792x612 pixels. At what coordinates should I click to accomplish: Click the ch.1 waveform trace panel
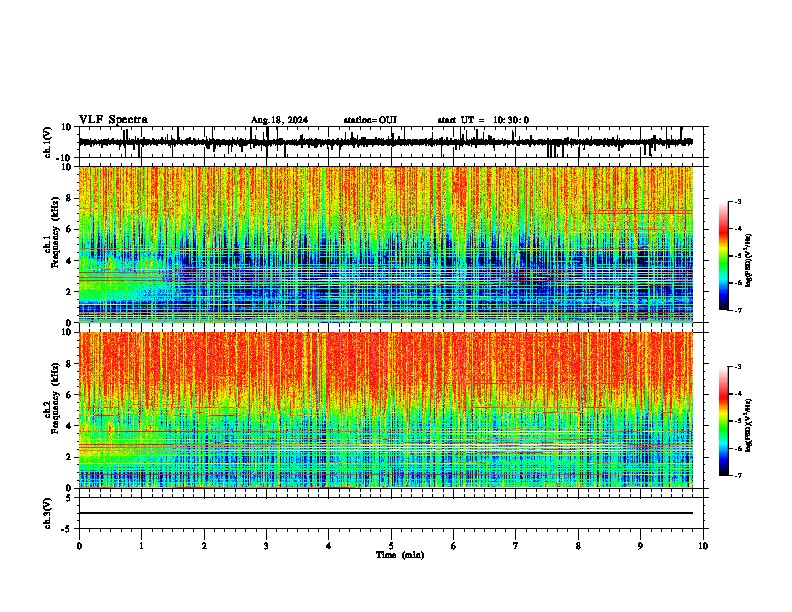[x=390, y=142]
